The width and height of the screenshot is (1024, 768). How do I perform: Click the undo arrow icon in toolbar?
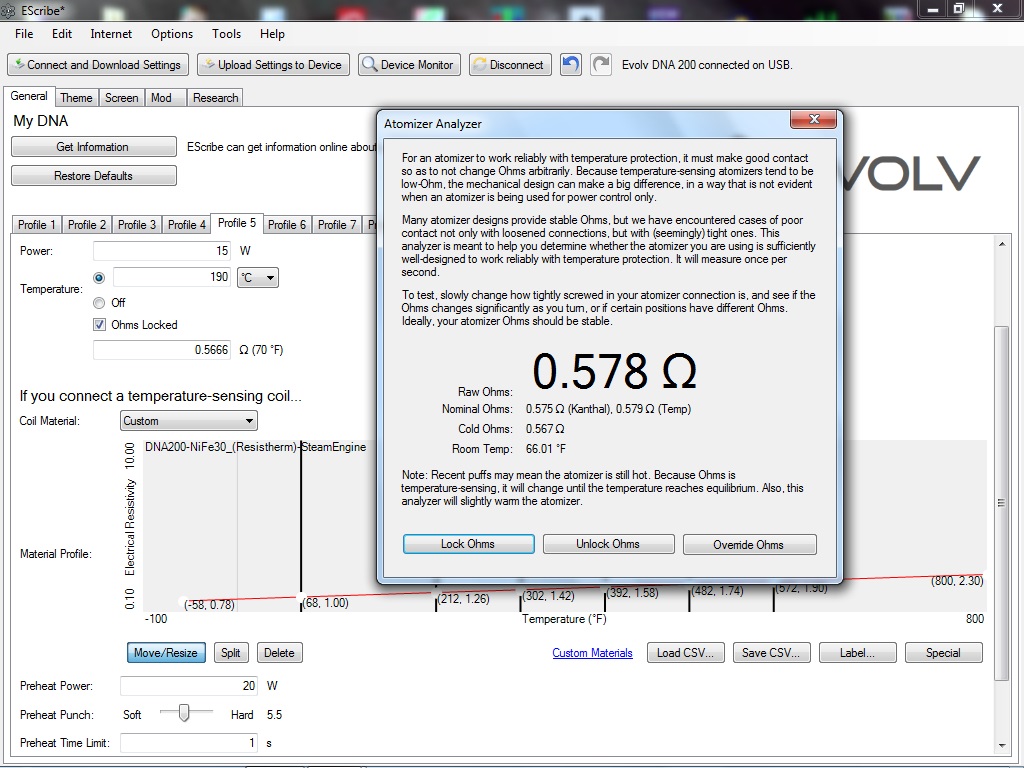coord(570,65)
